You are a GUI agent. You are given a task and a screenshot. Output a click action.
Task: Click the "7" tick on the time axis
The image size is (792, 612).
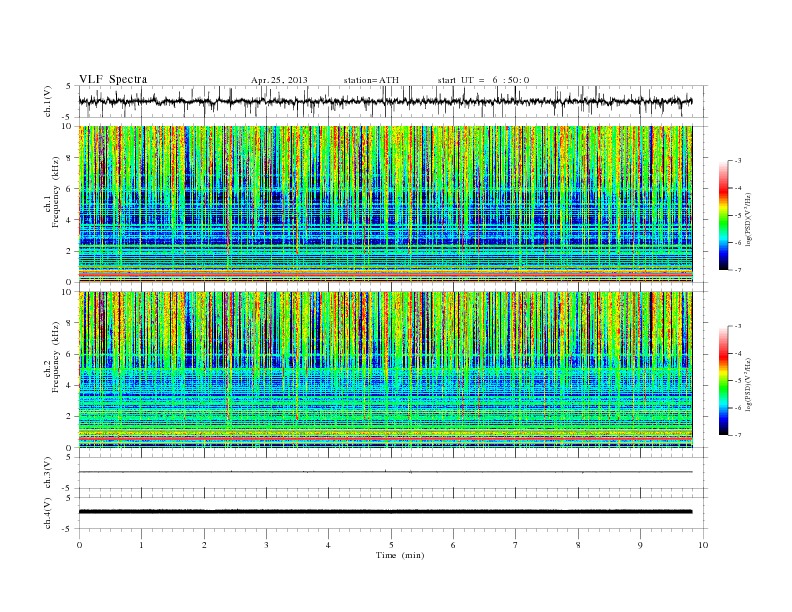(x=516, y=545)
